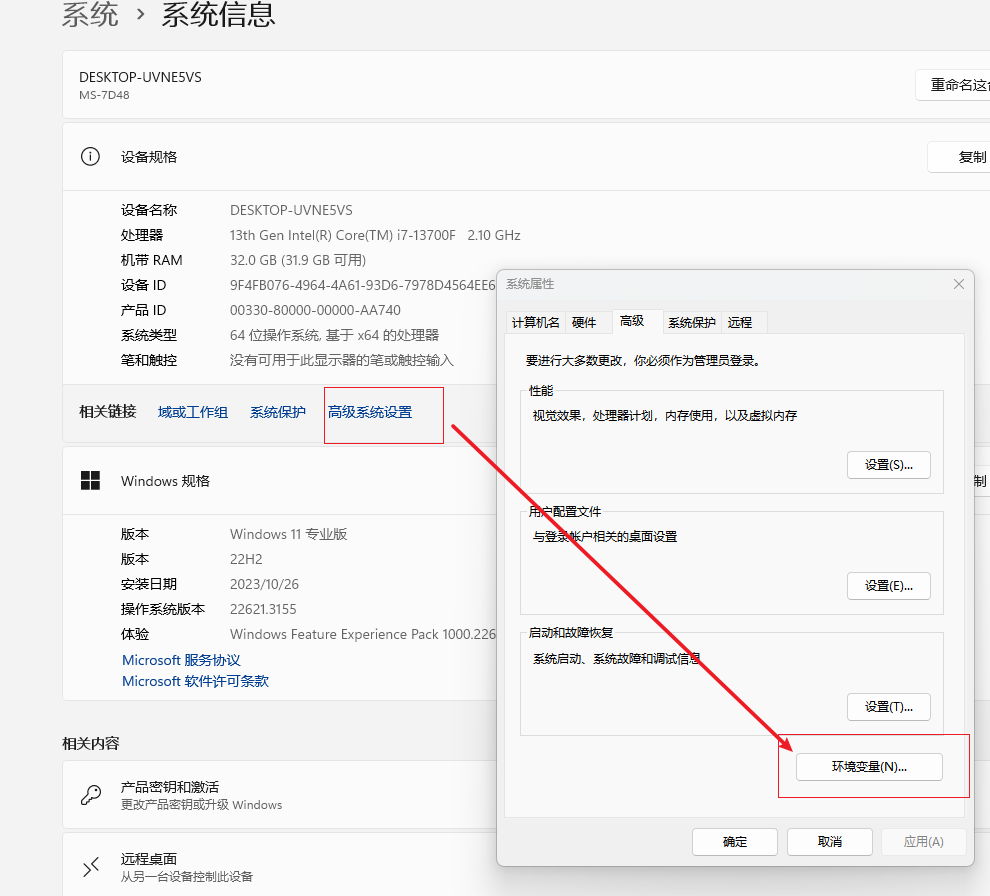Viewport: 990px width, 896px height.
Task: Select the device ID value 9F4FB076-4964
Action: (362, 285)
